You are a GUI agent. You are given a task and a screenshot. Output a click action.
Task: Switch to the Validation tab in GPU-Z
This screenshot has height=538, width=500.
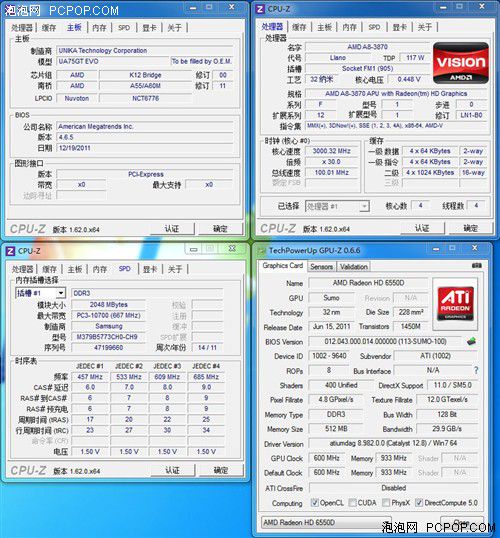click(x=354, y=267)
